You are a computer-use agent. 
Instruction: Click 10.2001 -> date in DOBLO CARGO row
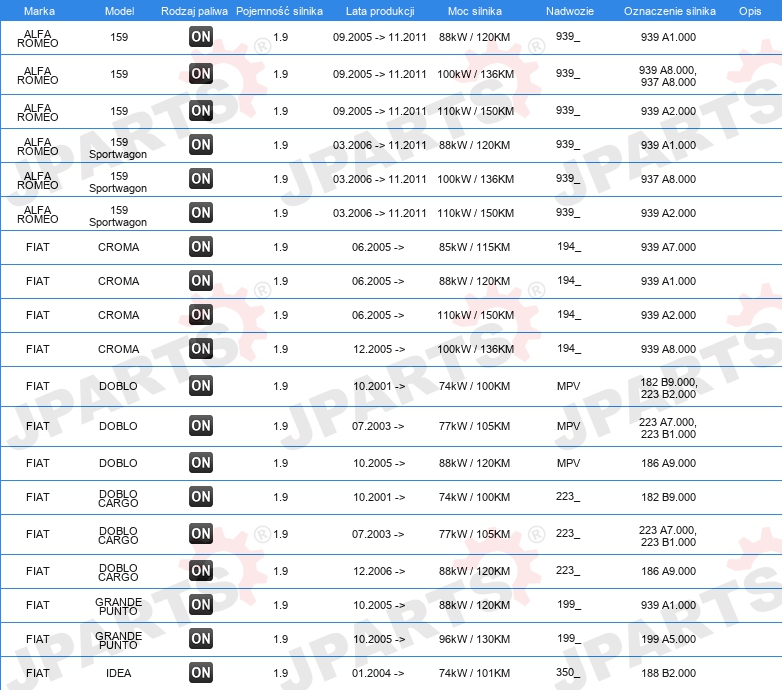(x=379, y=497)
